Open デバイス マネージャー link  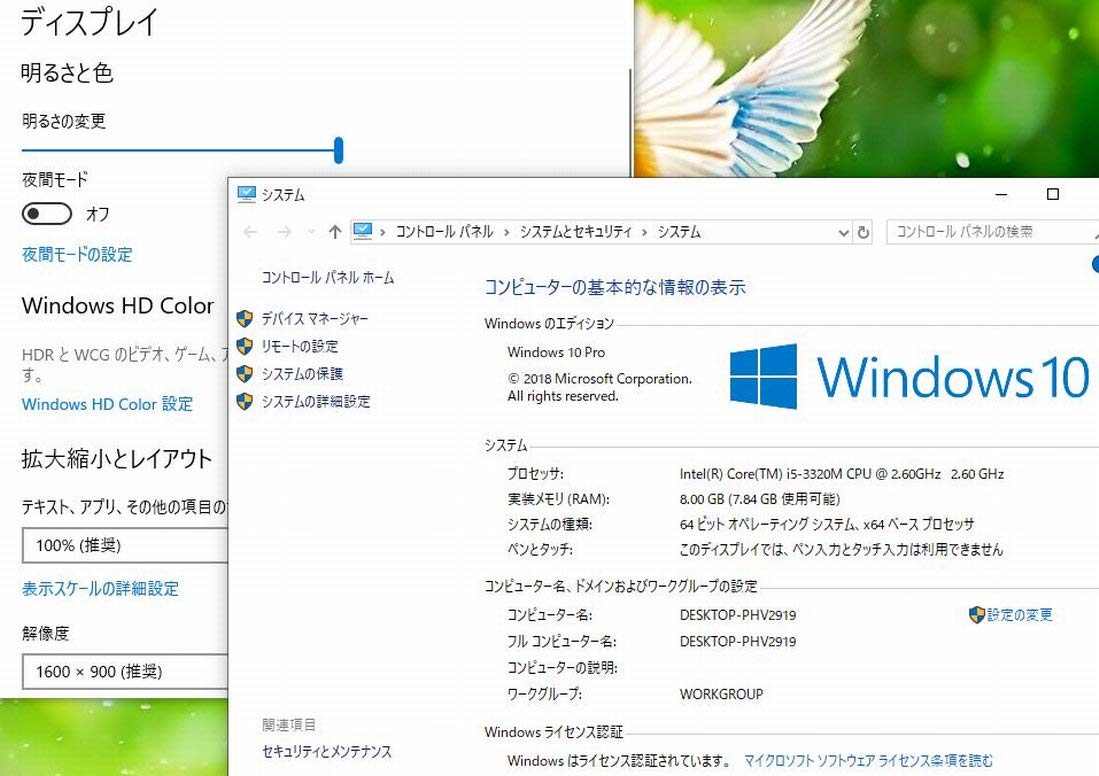point(315,319)
